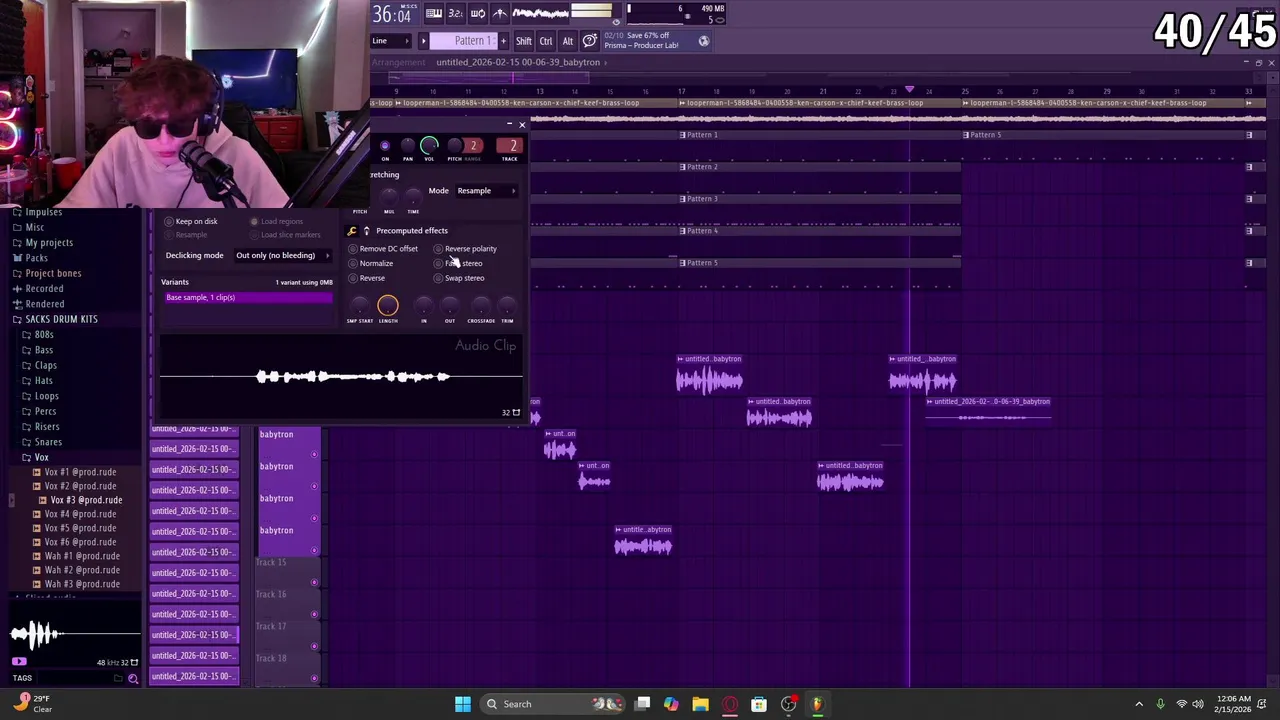The height and width of the screenshot is (720, 1280).
Task: Toggle Load slice markers option
Action: [x=286, y=235]
